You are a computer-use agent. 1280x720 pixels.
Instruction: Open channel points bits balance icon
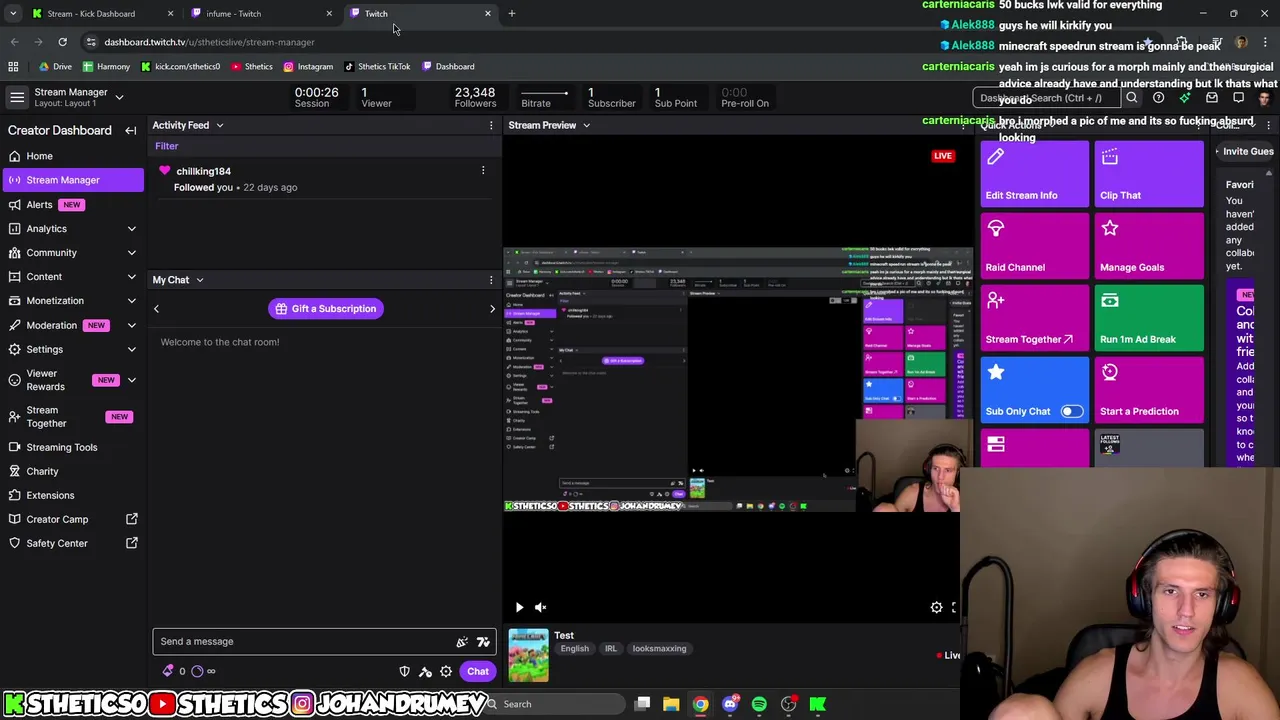168,671
